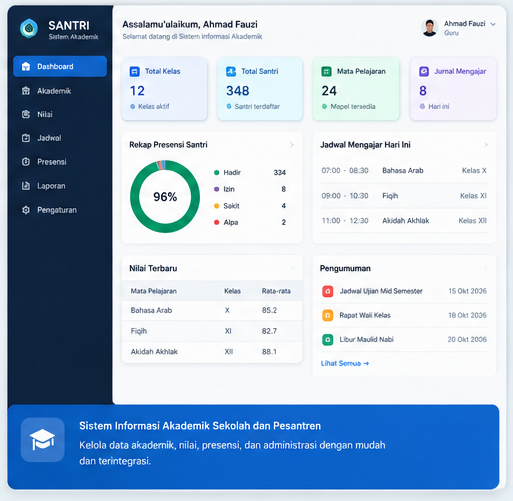Click the Hari ini status dot

coord(422,106)
